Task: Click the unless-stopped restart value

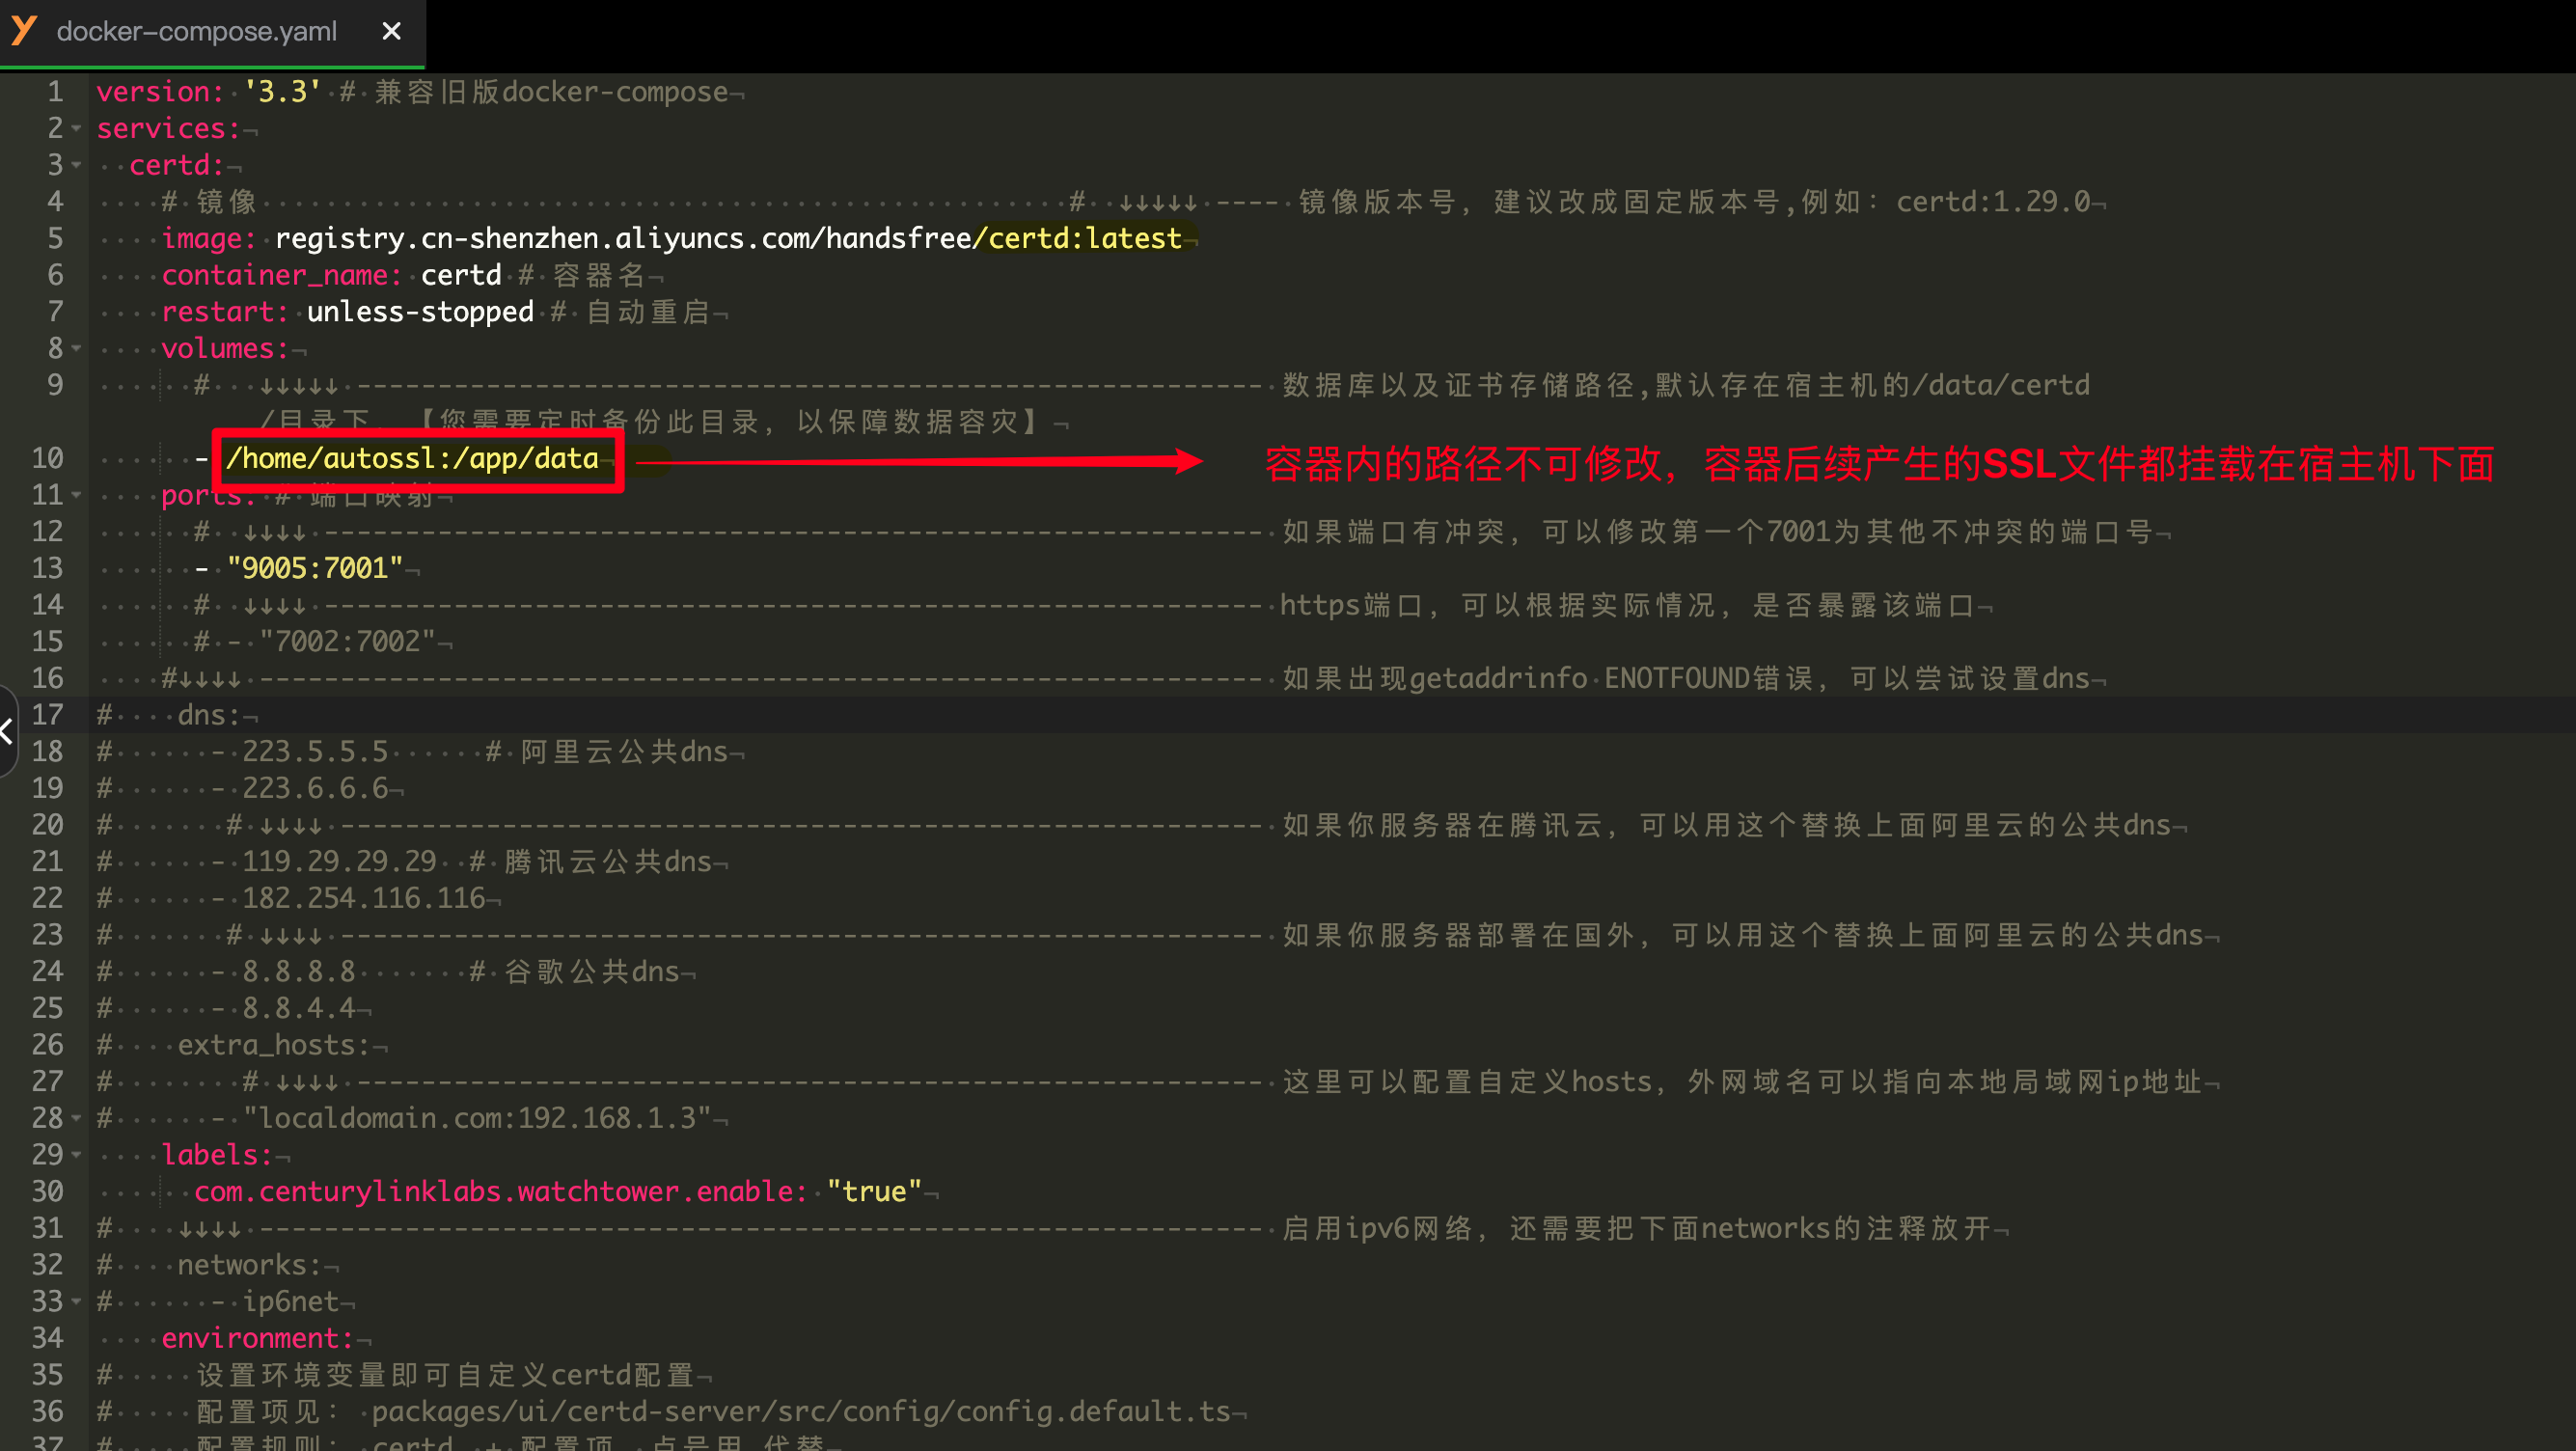Action: click(x=420, y=312)
